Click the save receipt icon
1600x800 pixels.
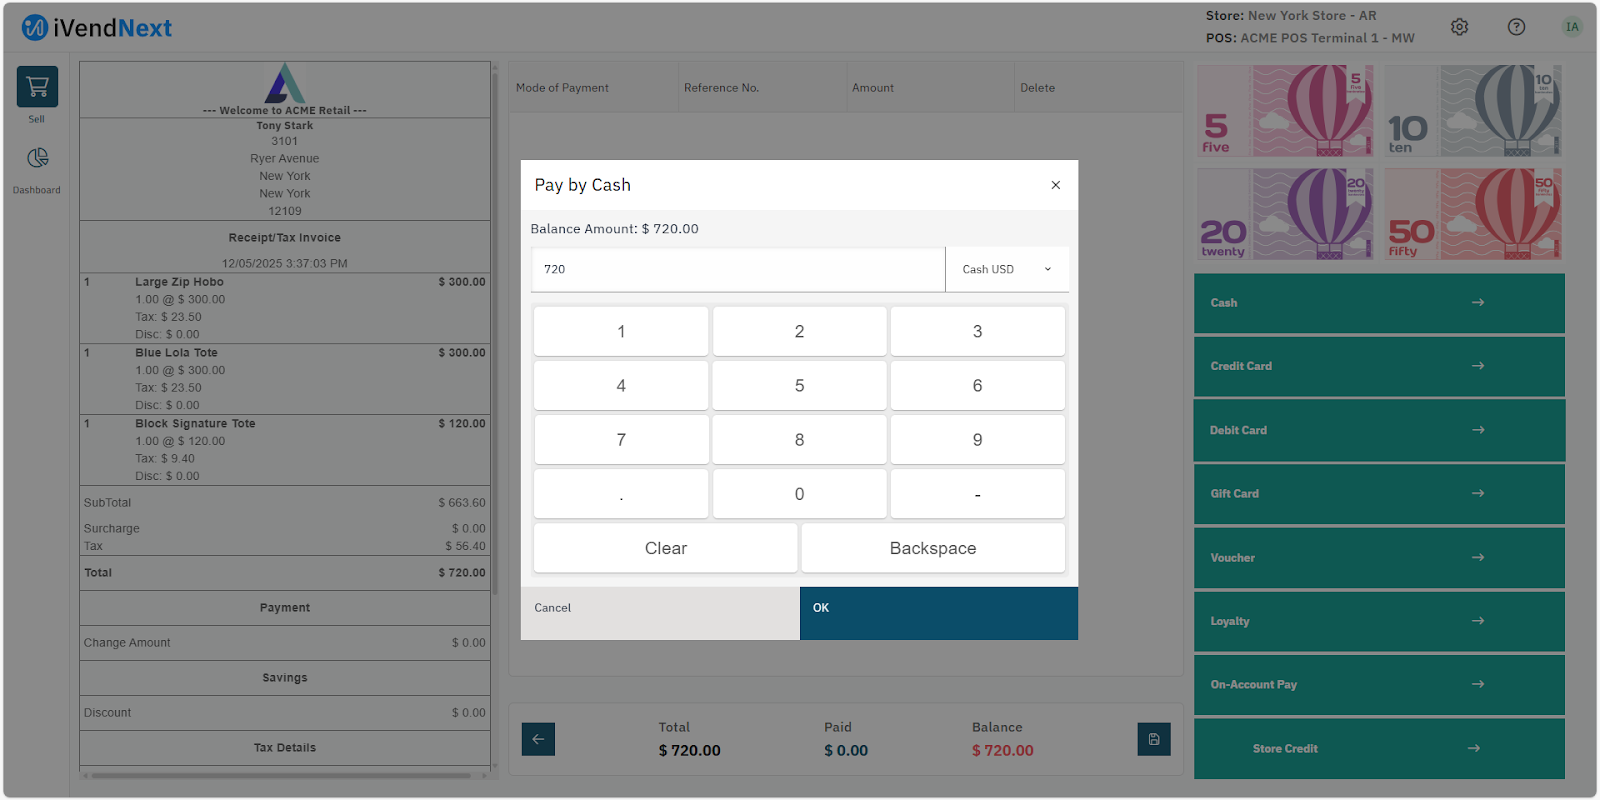point(1154,739)
